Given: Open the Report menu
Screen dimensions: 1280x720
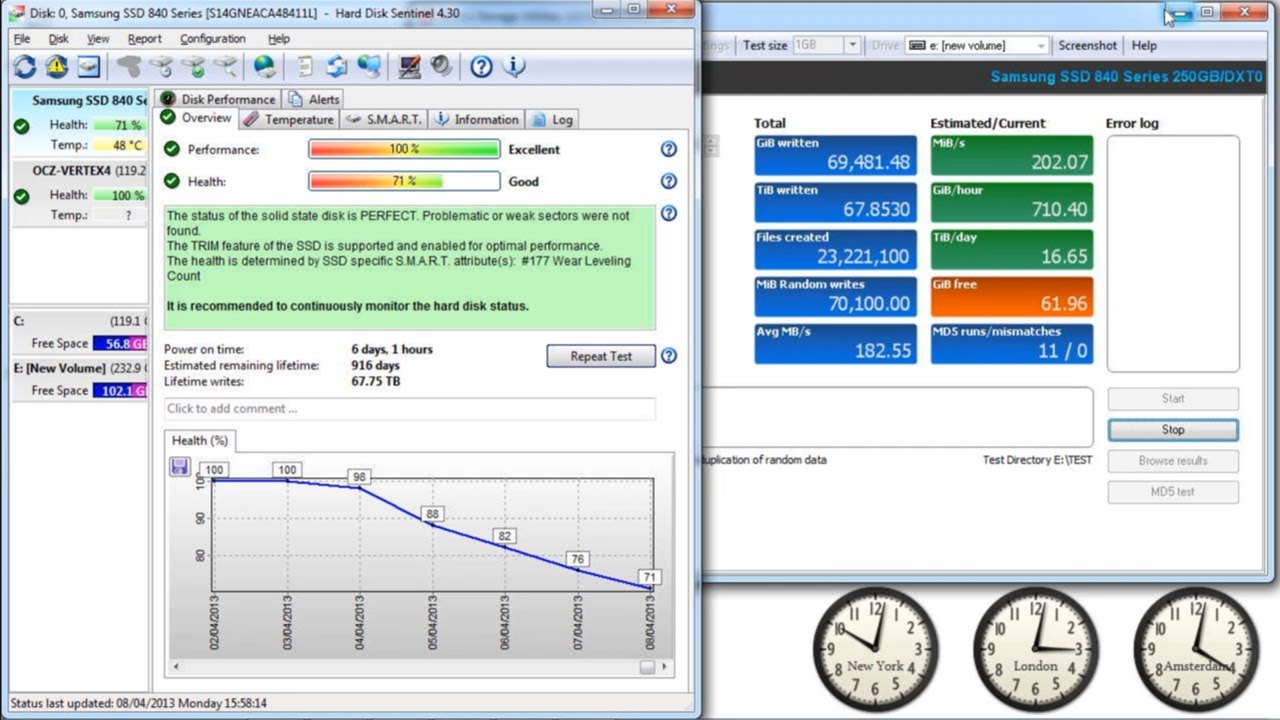Looking at the screenshot, I should [x=145, y=39].
